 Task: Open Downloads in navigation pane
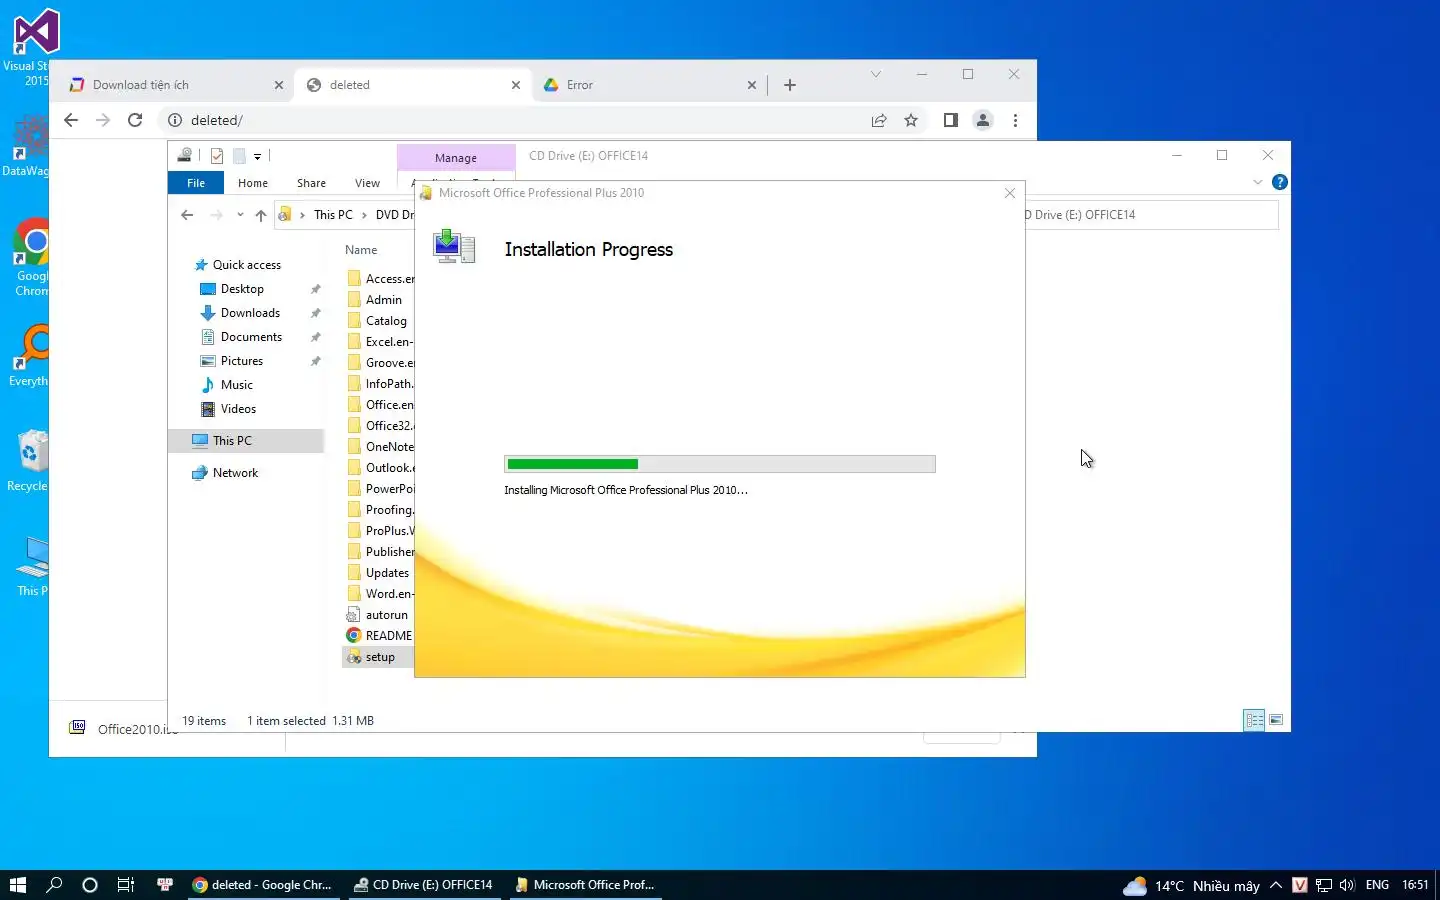tap(250, 313)
